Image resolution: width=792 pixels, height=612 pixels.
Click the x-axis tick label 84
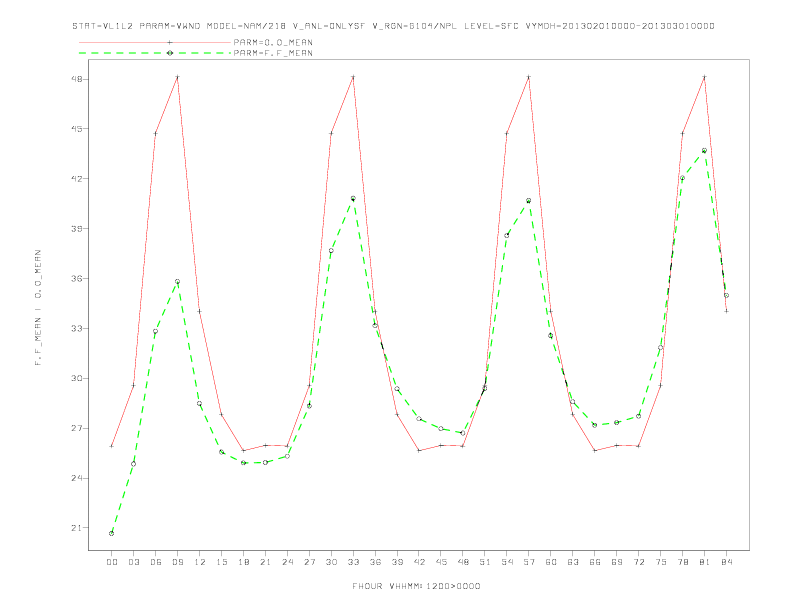(x=727, y=562)
